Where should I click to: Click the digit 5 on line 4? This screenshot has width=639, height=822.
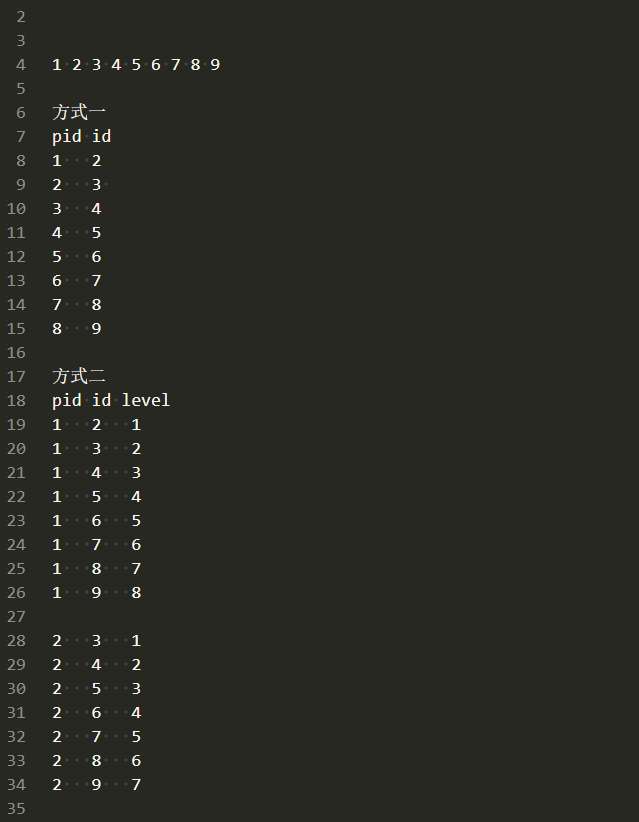pos(136,64)
